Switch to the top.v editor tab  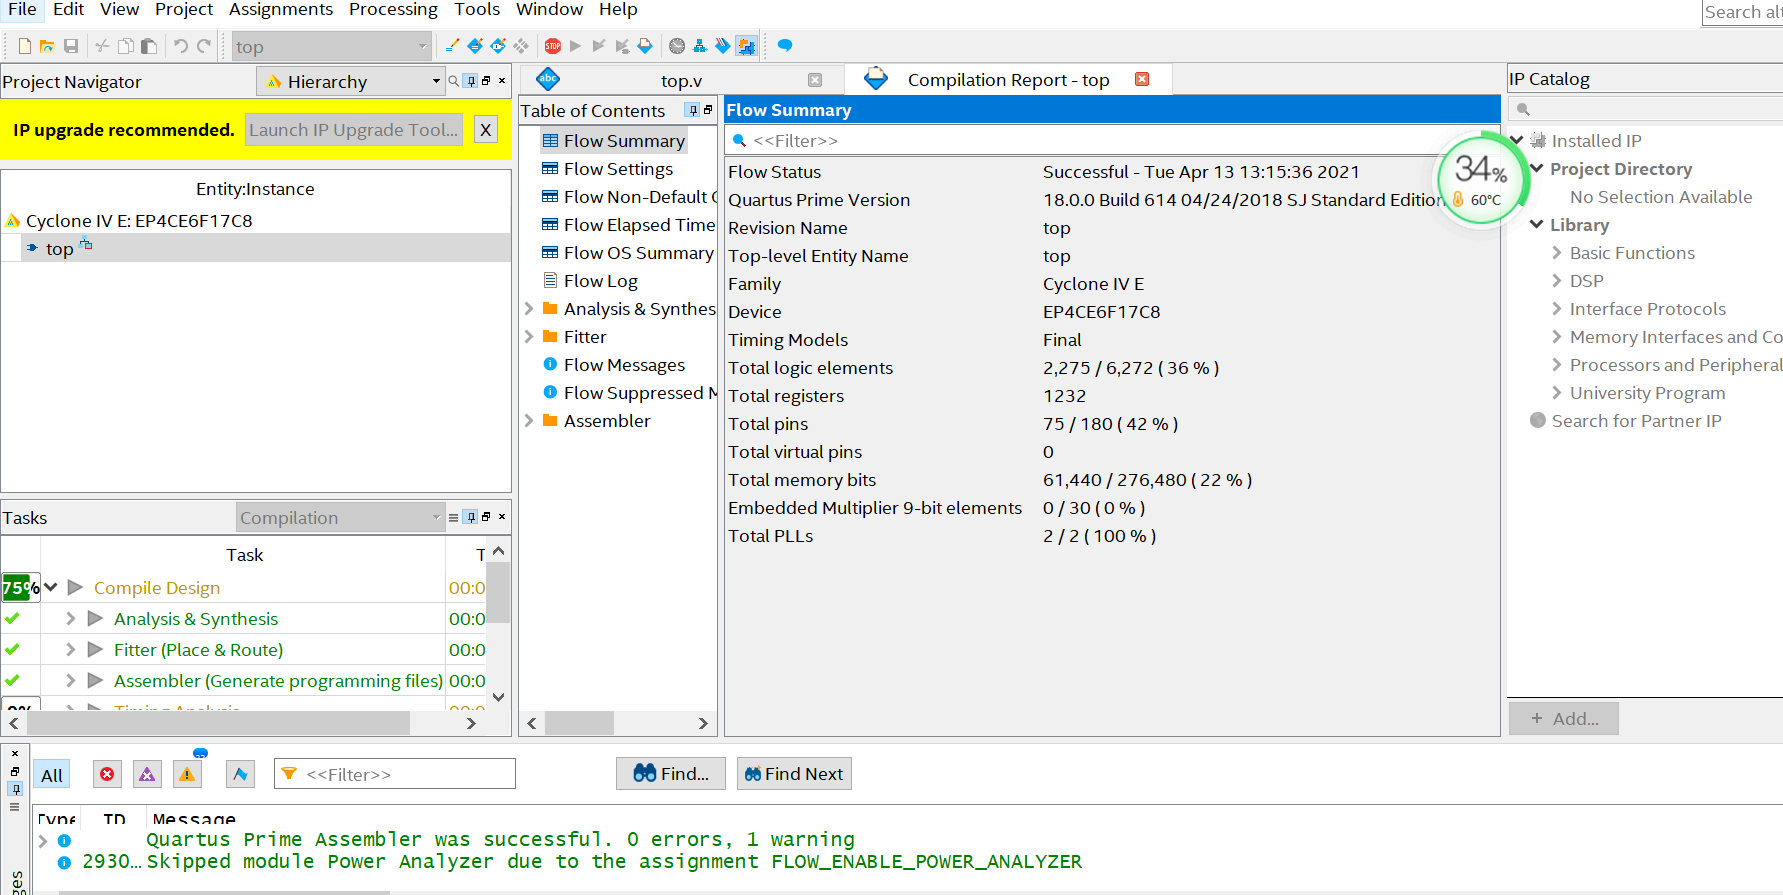click(x=681, y=81)
